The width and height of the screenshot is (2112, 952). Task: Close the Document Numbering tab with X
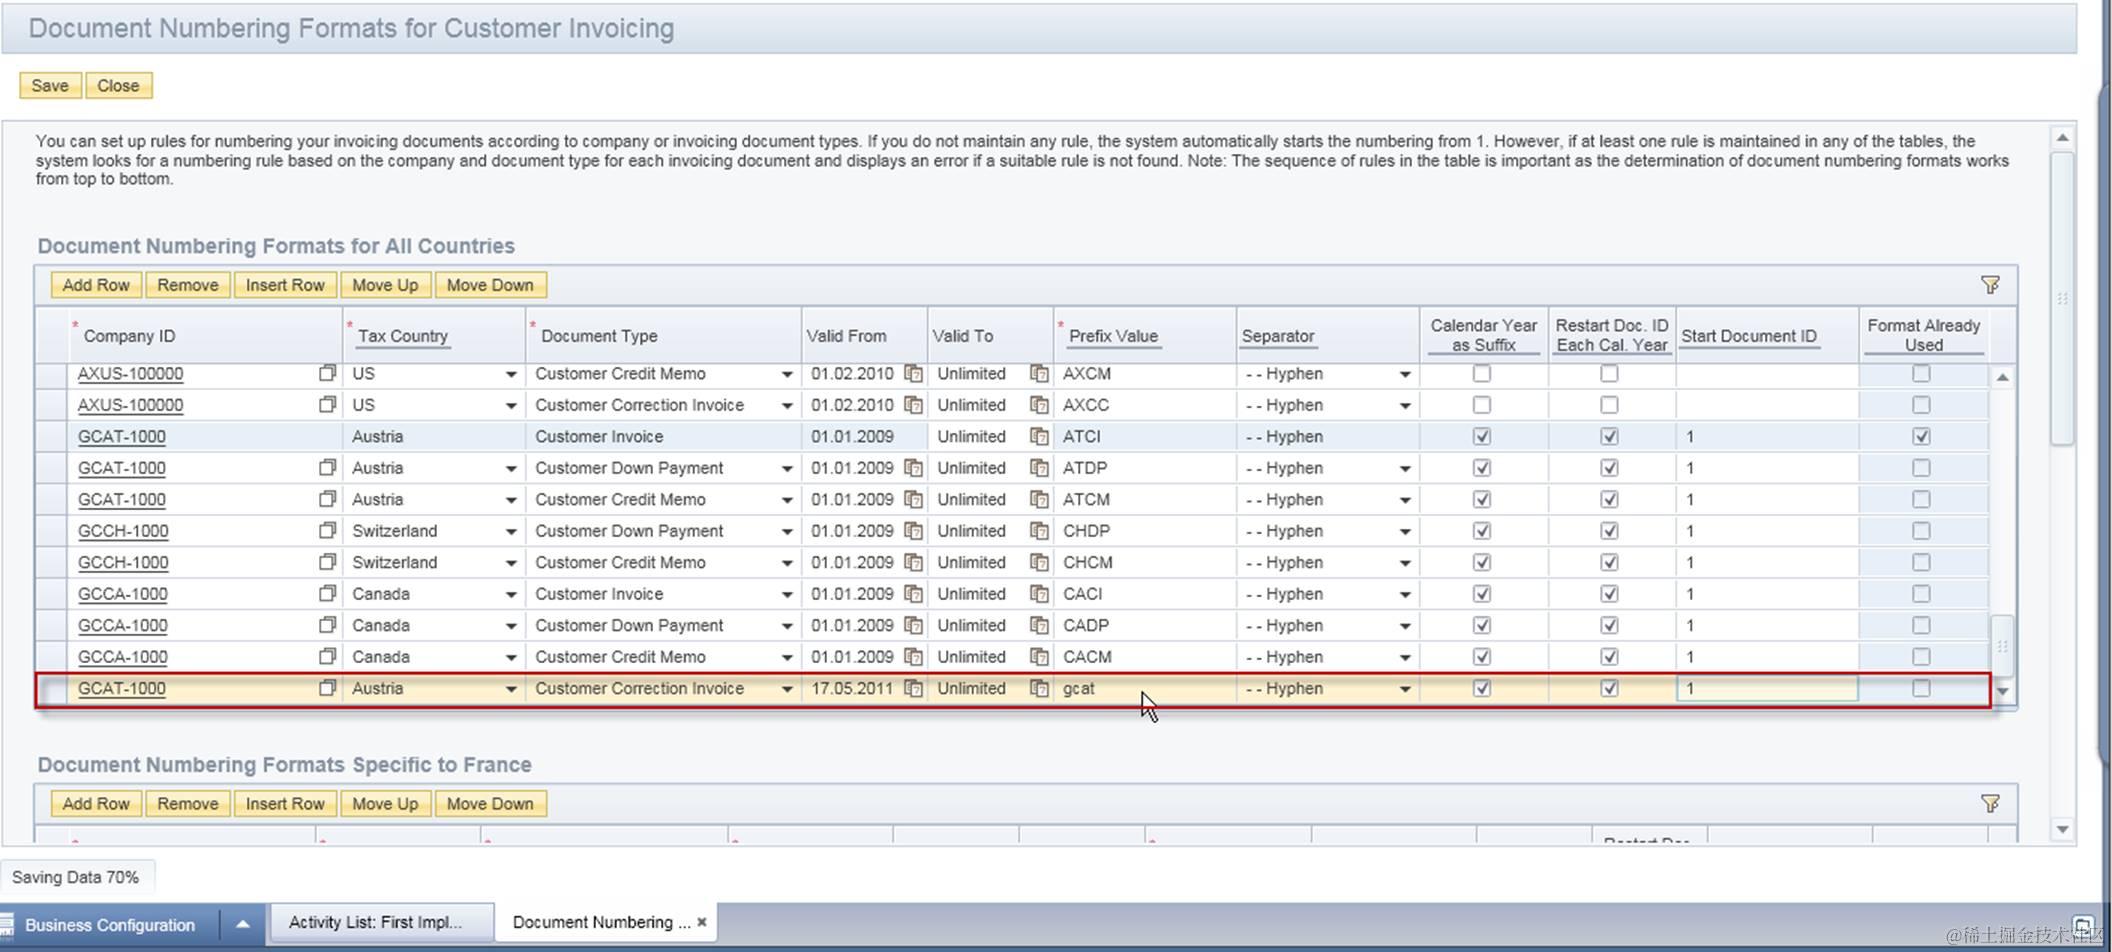[x=702, y=922]
